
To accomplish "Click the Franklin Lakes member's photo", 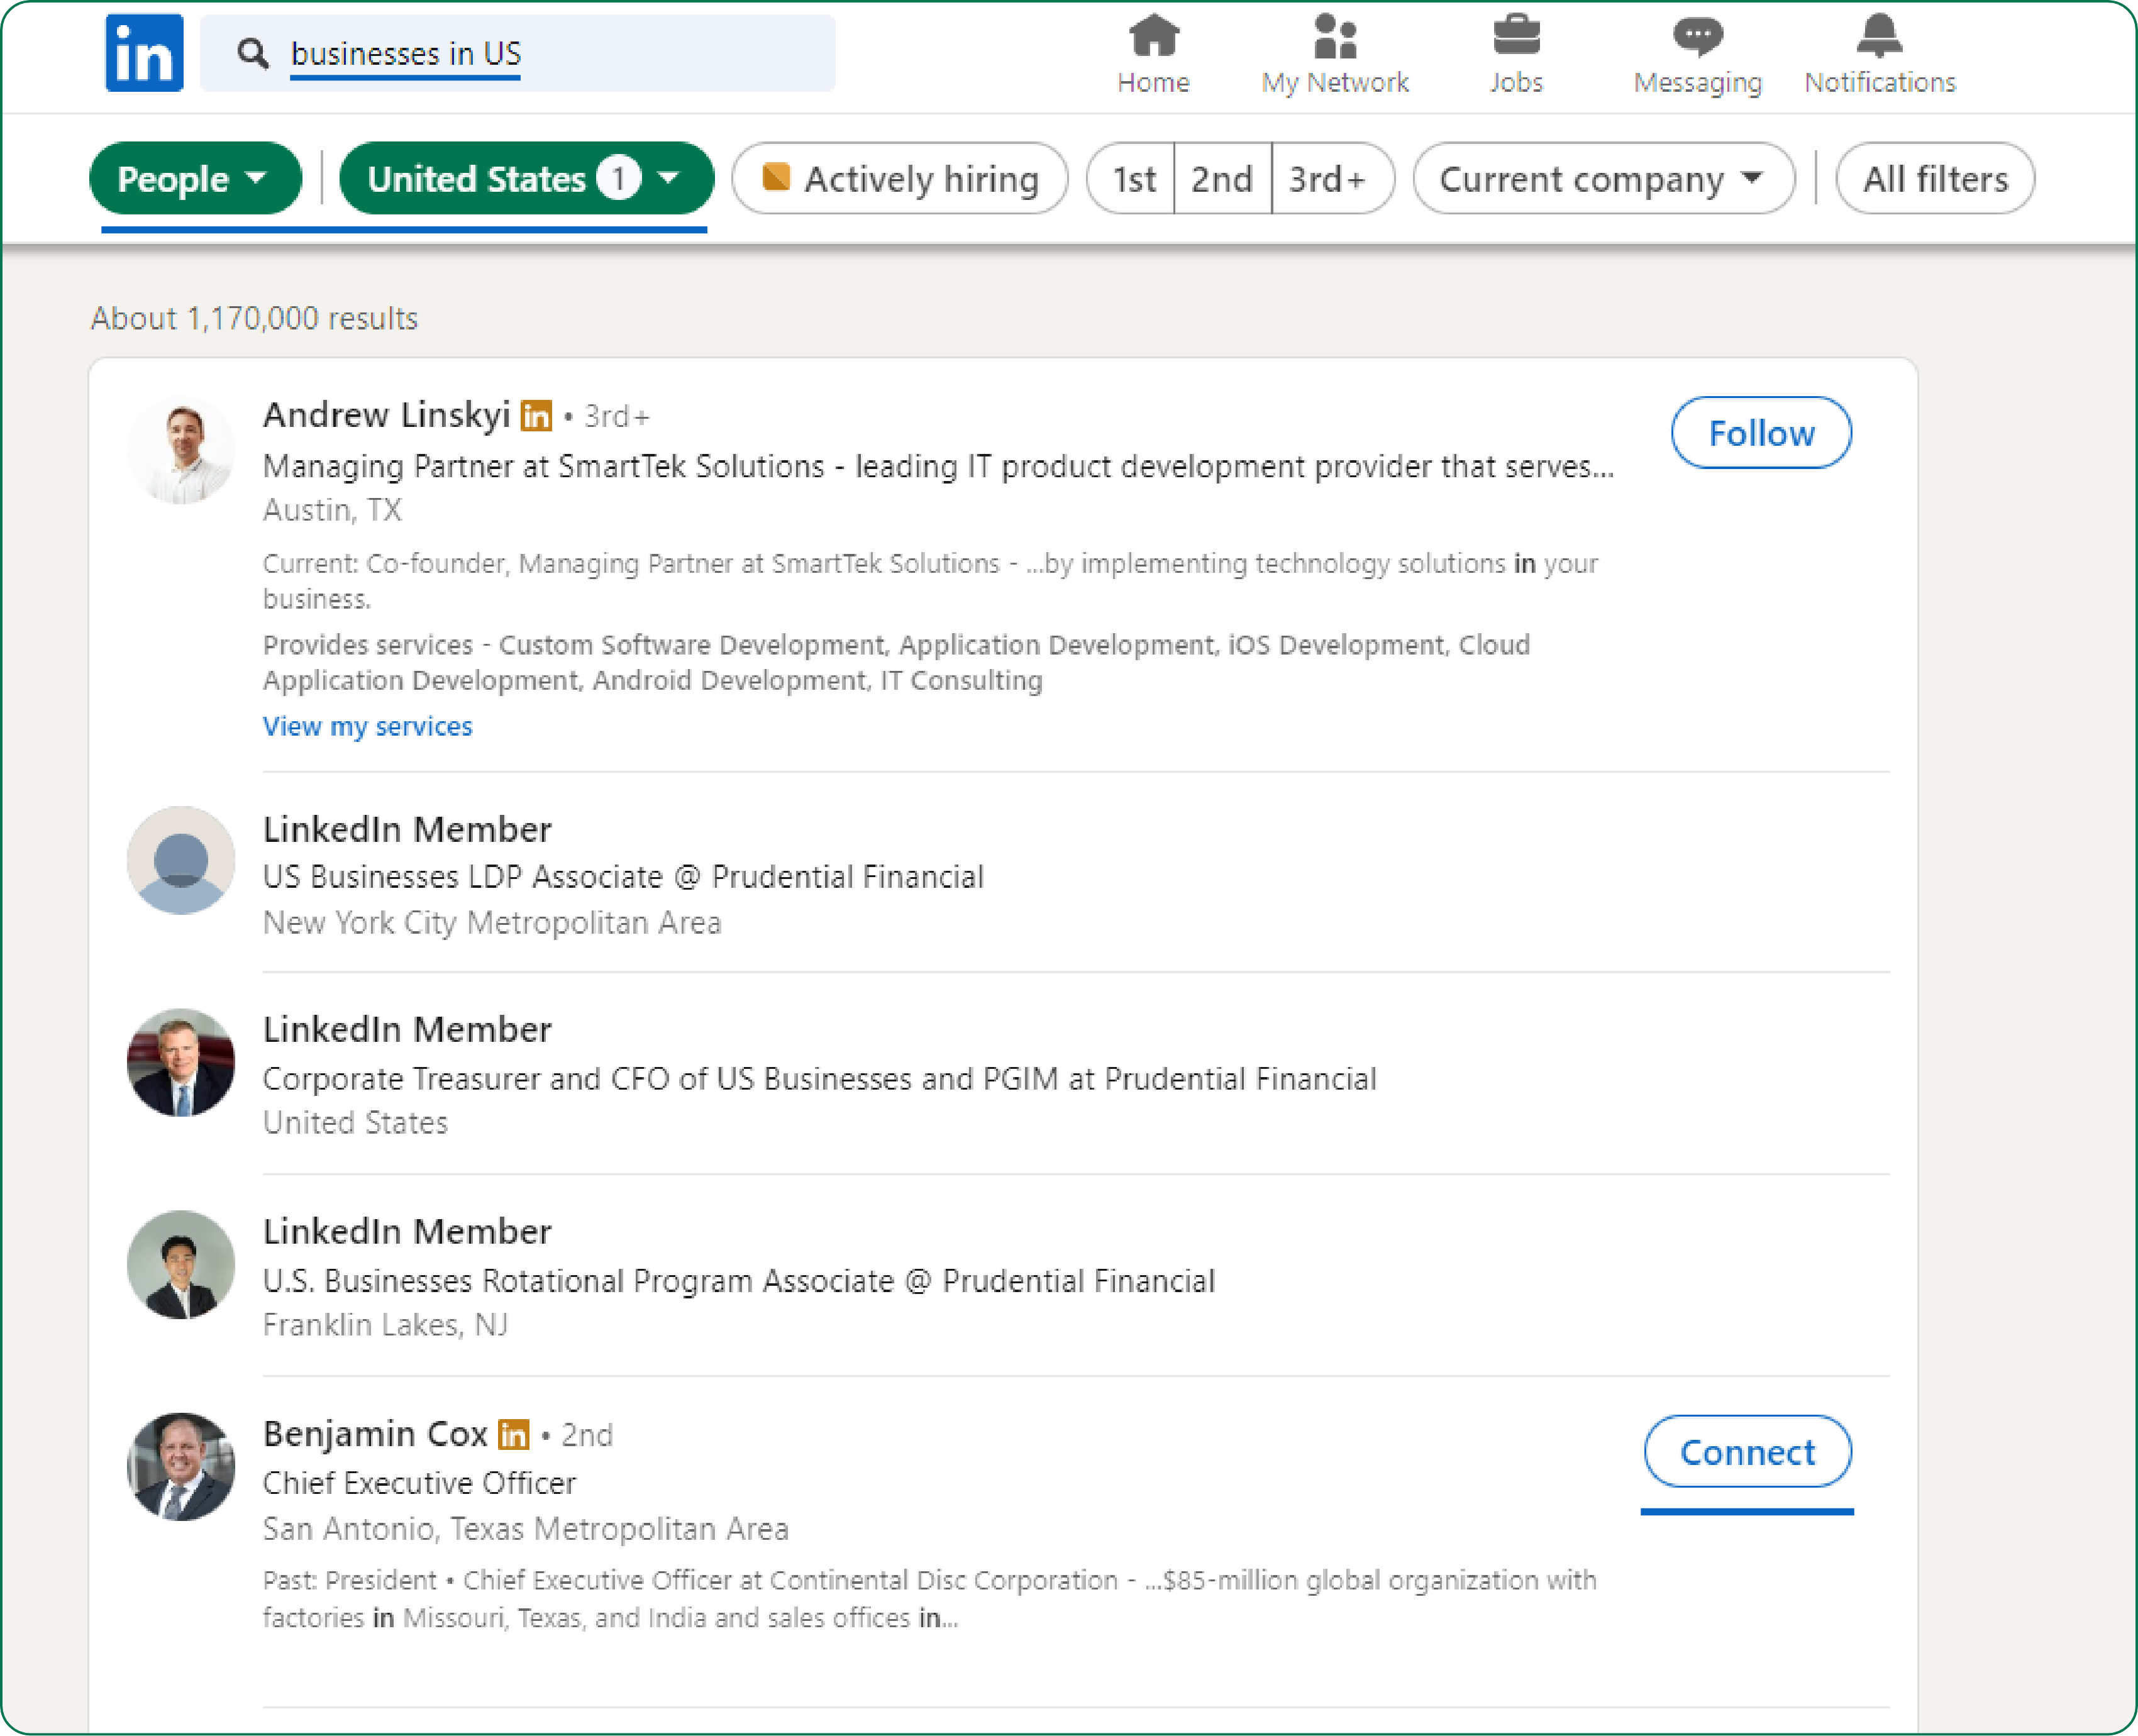I will (x=181, y=1264).
